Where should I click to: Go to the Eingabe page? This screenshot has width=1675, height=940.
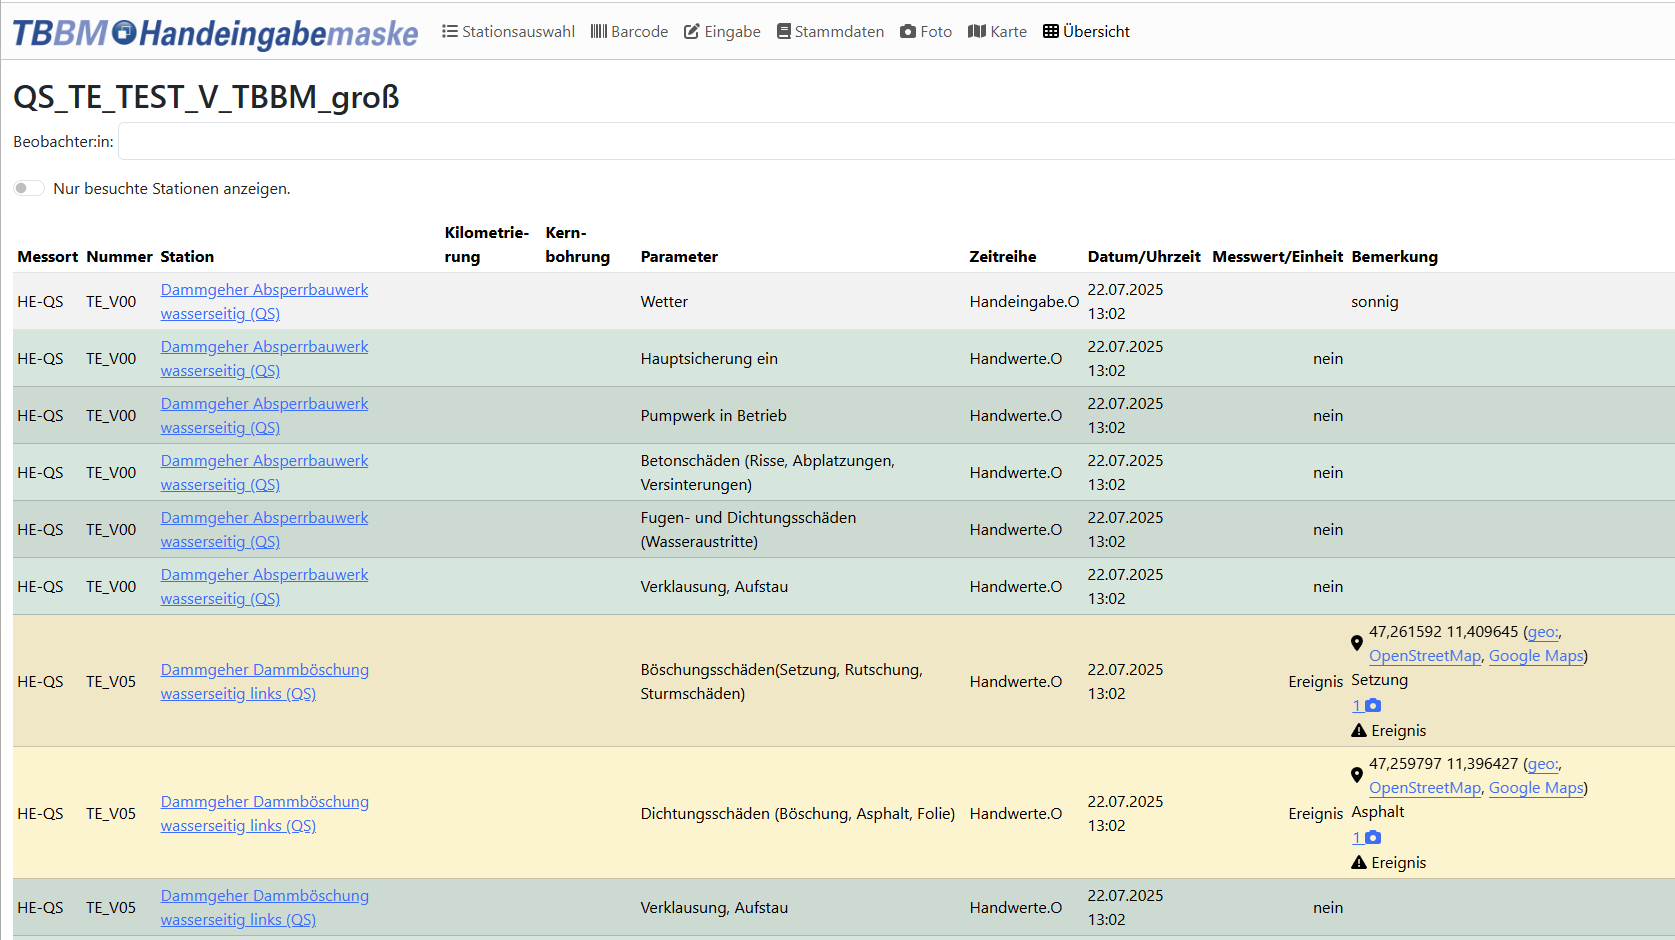(722, 31)
